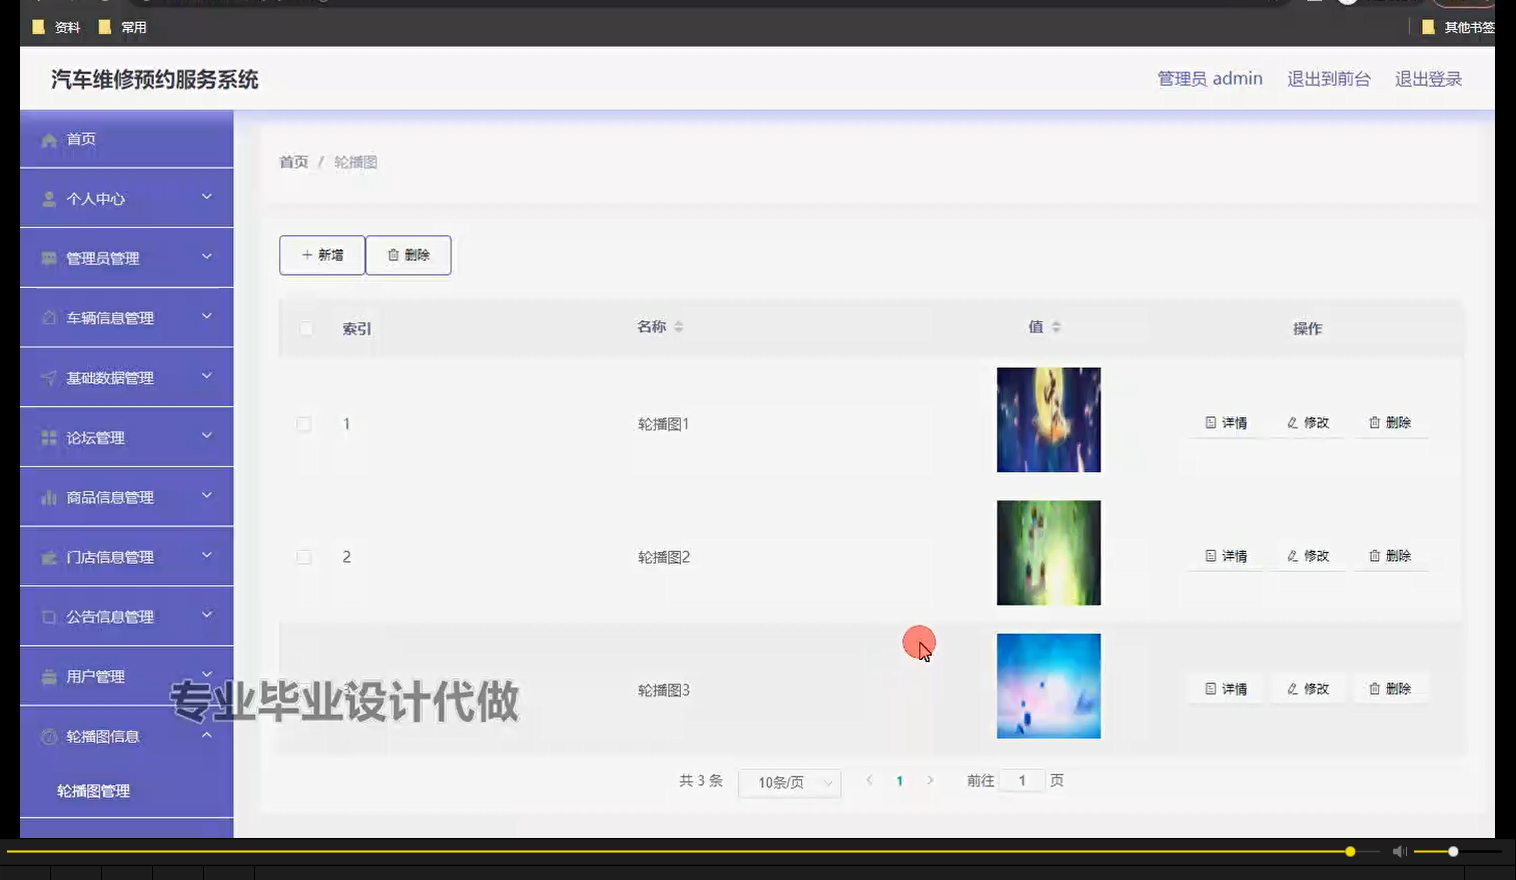Click the volume slider knob
Screen dimensions: 1516x880
(x=1453, y=852)
